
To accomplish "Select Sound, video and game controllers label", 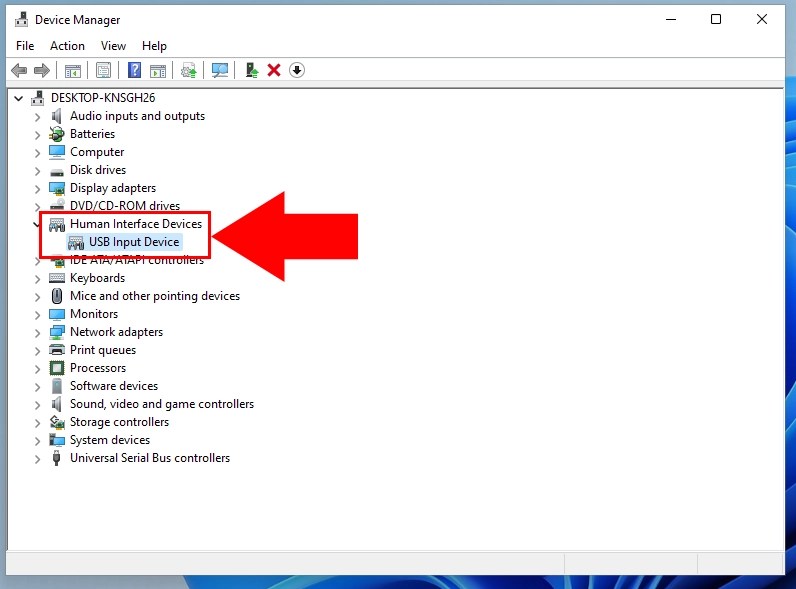I will pos(162,404).
